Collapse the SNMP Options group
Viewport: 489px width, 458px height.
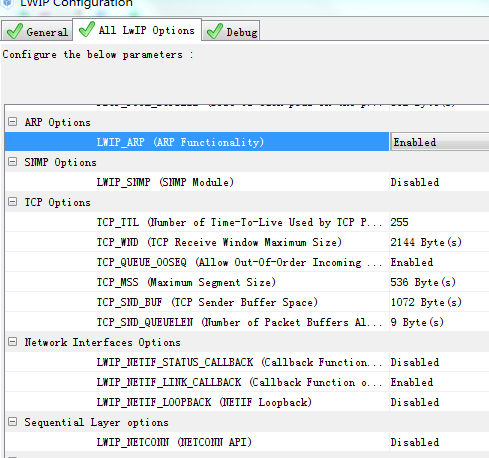click(13, 162)
